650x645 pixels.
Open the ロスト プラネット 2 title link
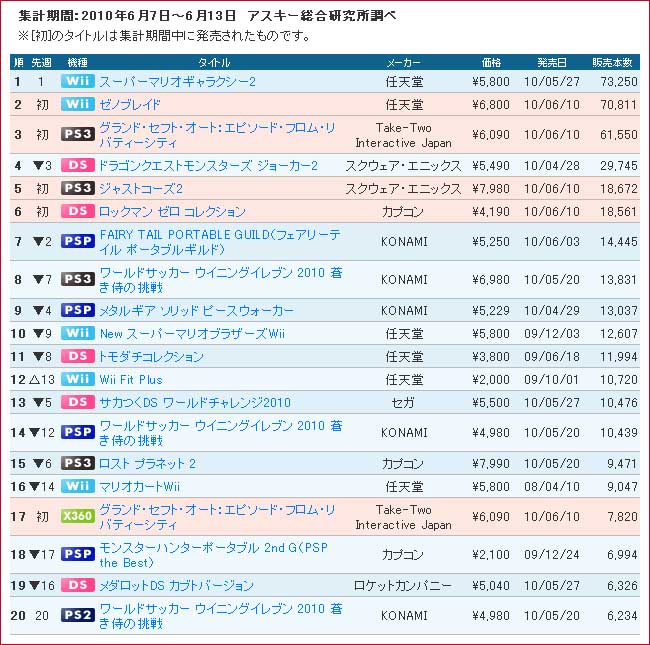click(147, 463)
